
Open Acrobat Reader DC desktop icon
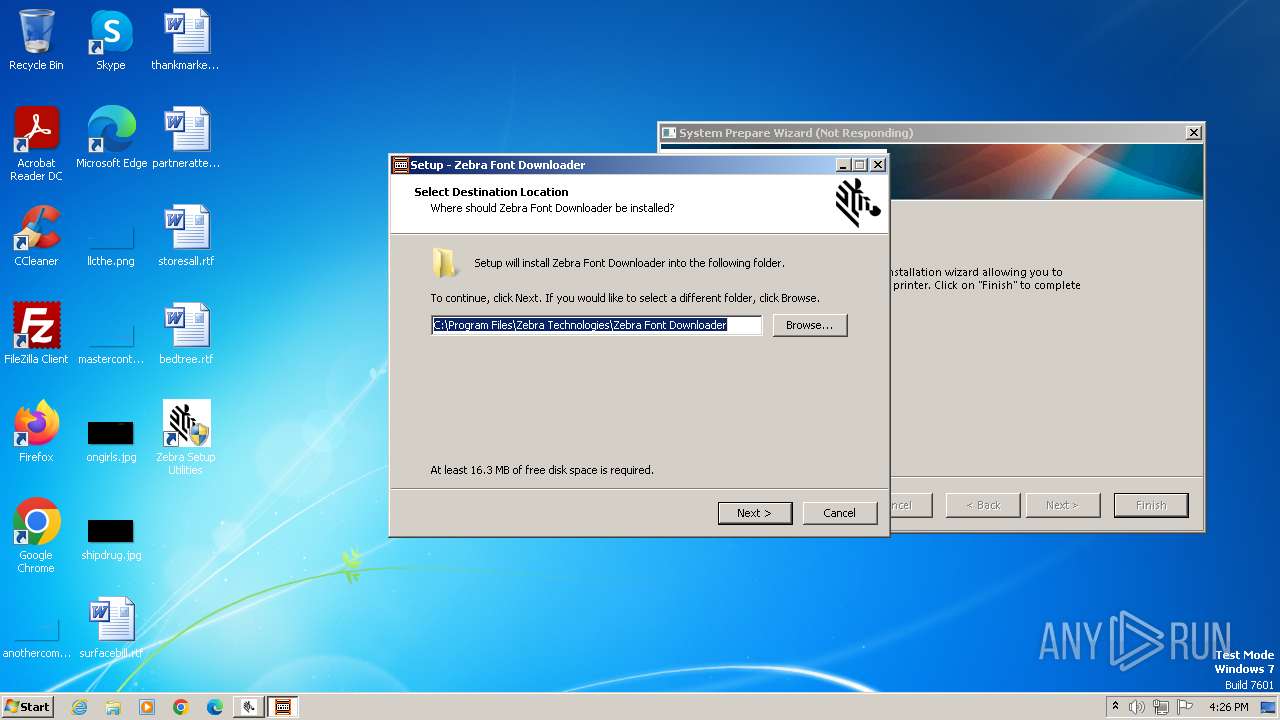pos(36,143)
